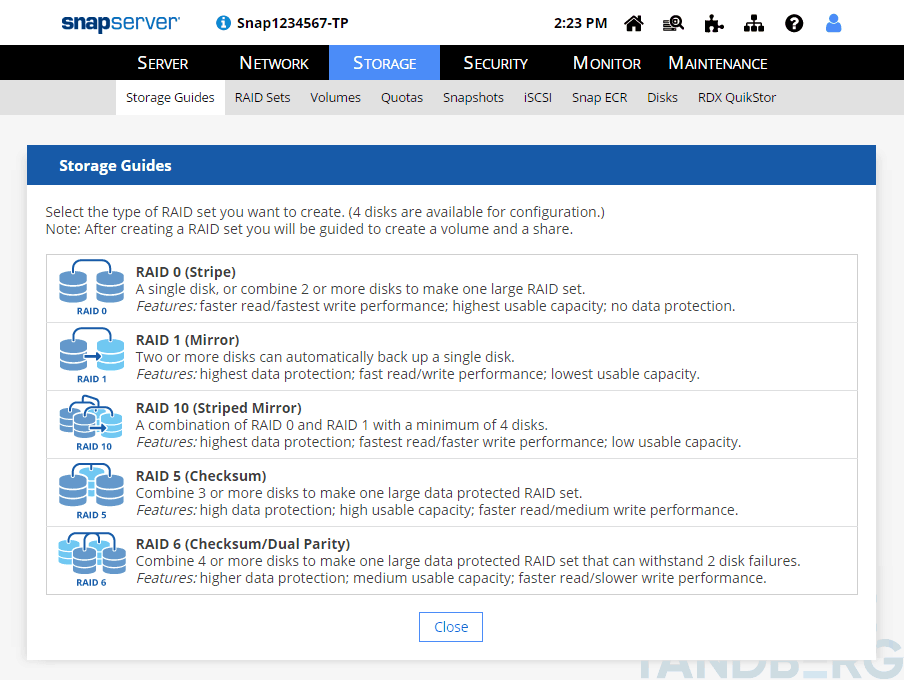
Task: Open the user account icon
Action: [834, 23]
